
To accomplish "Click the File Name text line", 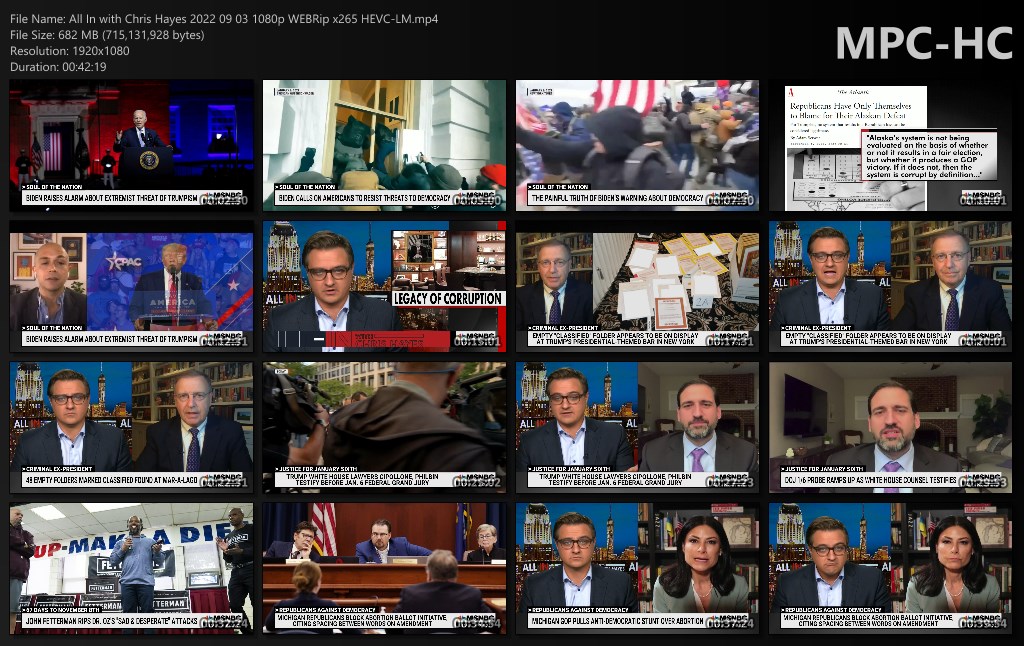I will 224,19.
